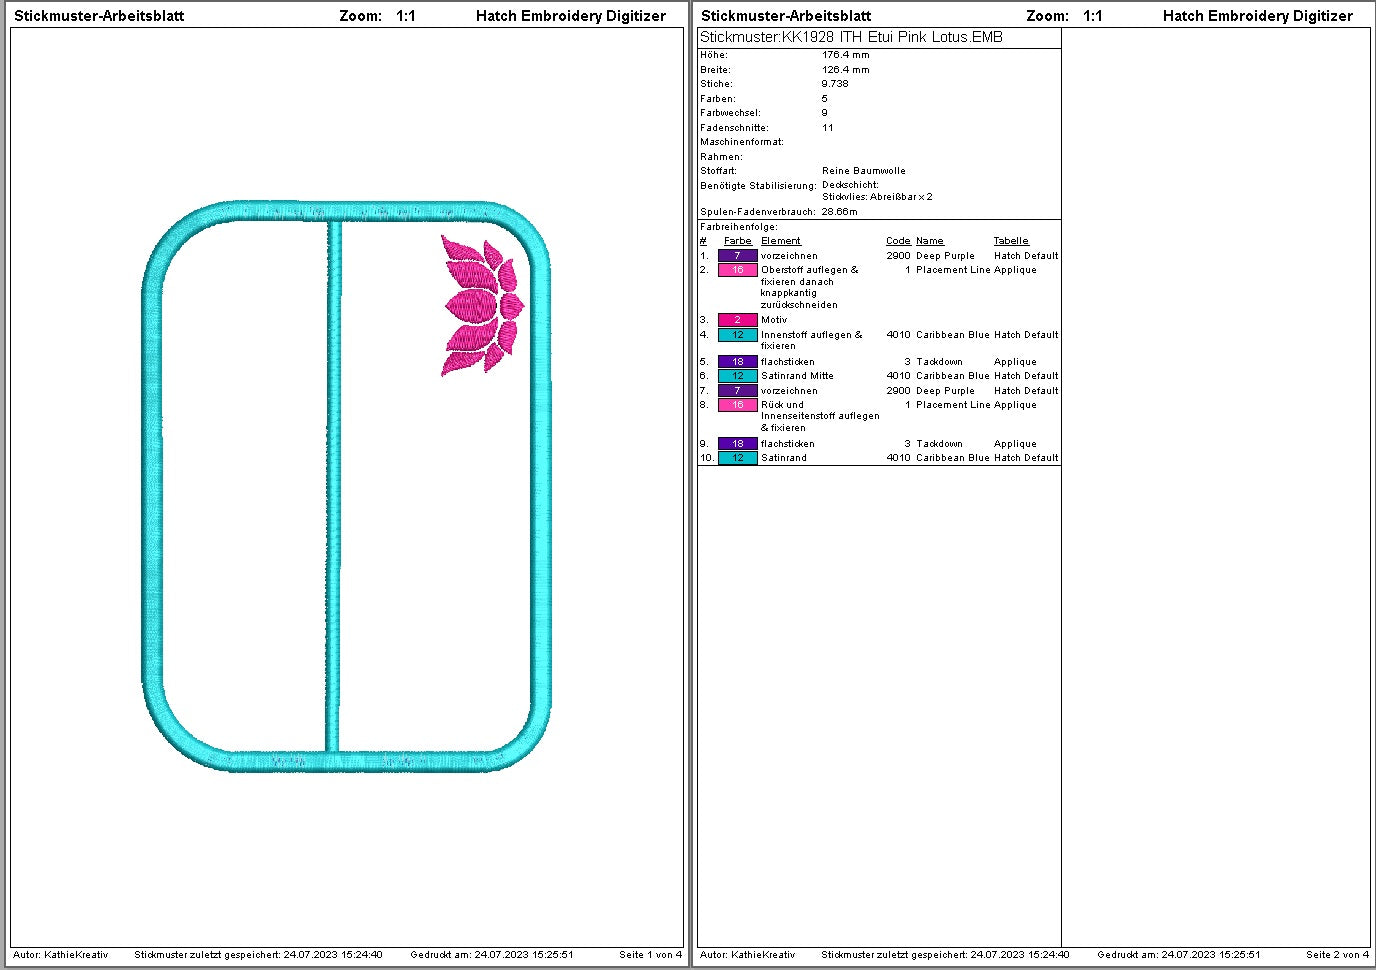Click the Deep Purple swatch in row 1
Image resolution: width=1376 pixels, height=970 pixels.
click(x=737, y=256)
